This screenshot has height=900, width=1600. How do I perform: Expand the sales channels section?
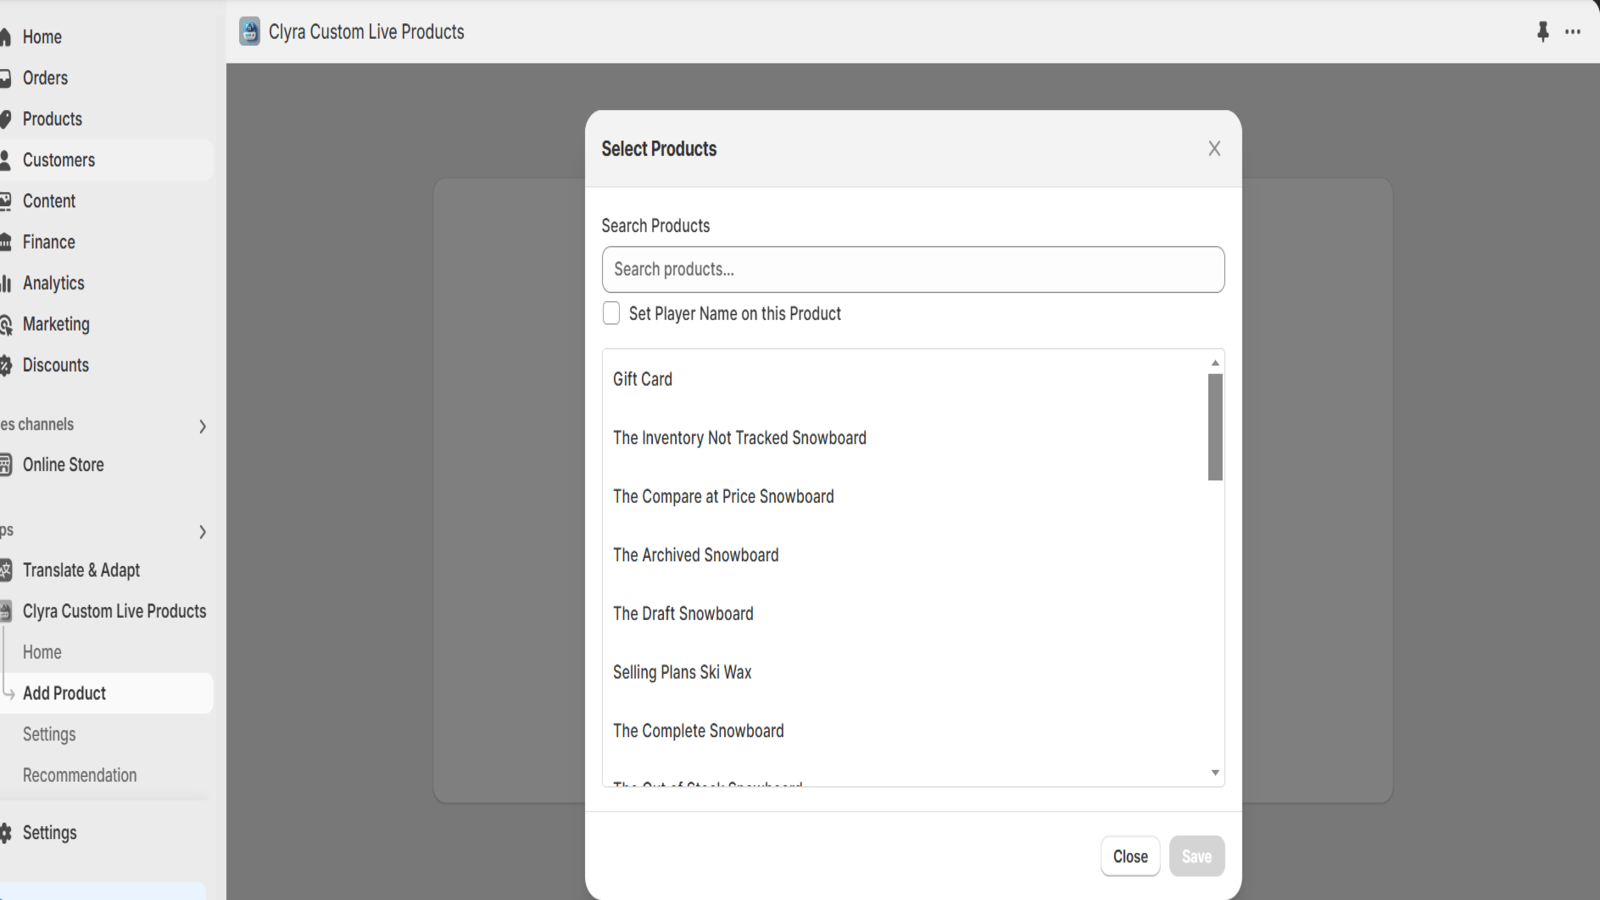[x=202, y=426]
